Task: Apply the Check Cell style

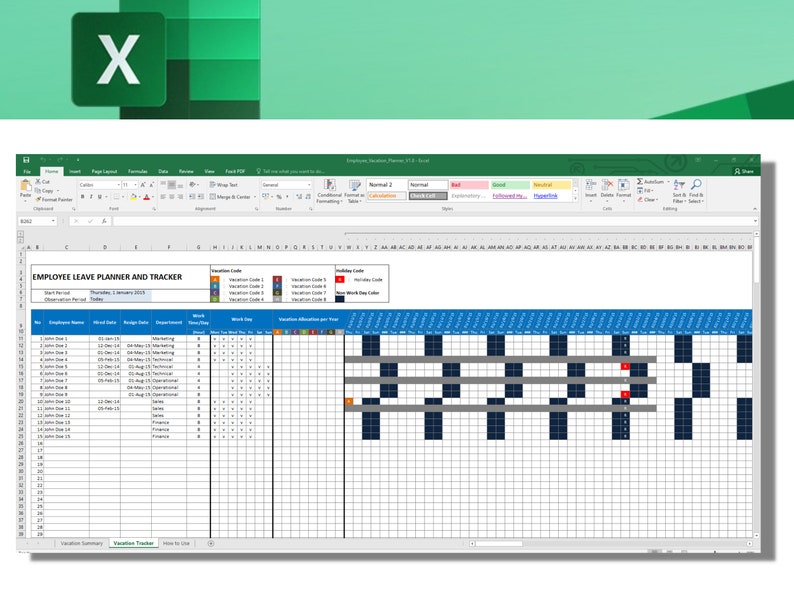Action: (428, 196)
